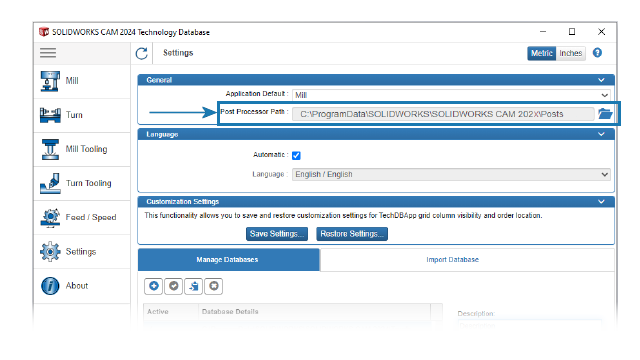The image size is (640, 360).
Task: Open Turn Tooling section
Action: [82, 183]
